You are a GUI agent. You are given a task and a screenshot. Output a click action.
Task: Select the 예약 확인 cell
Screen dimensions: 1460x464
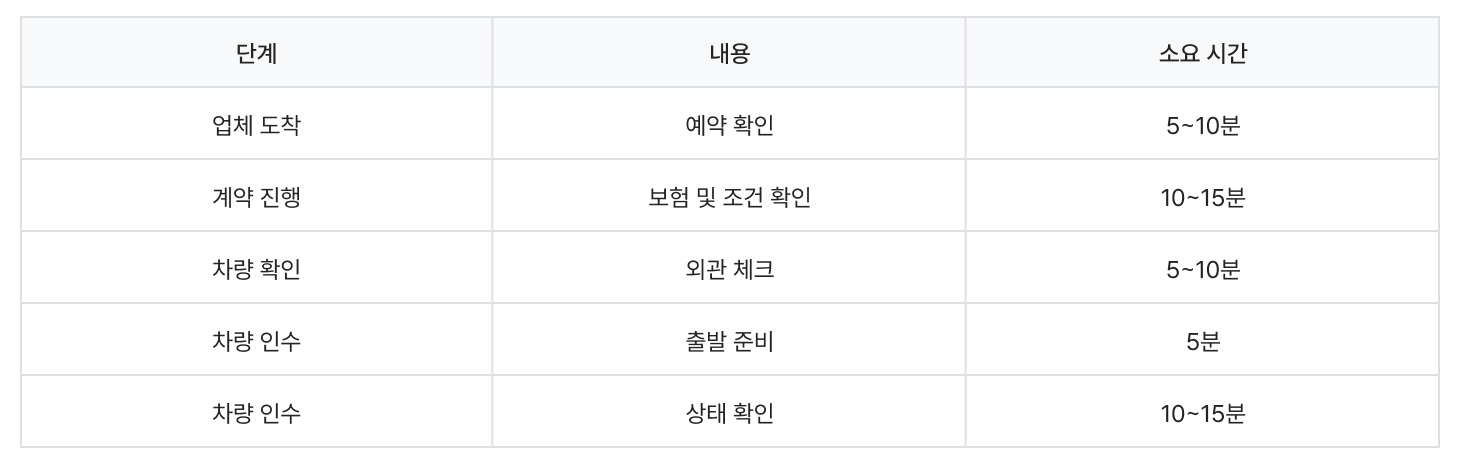click(728, 124)
